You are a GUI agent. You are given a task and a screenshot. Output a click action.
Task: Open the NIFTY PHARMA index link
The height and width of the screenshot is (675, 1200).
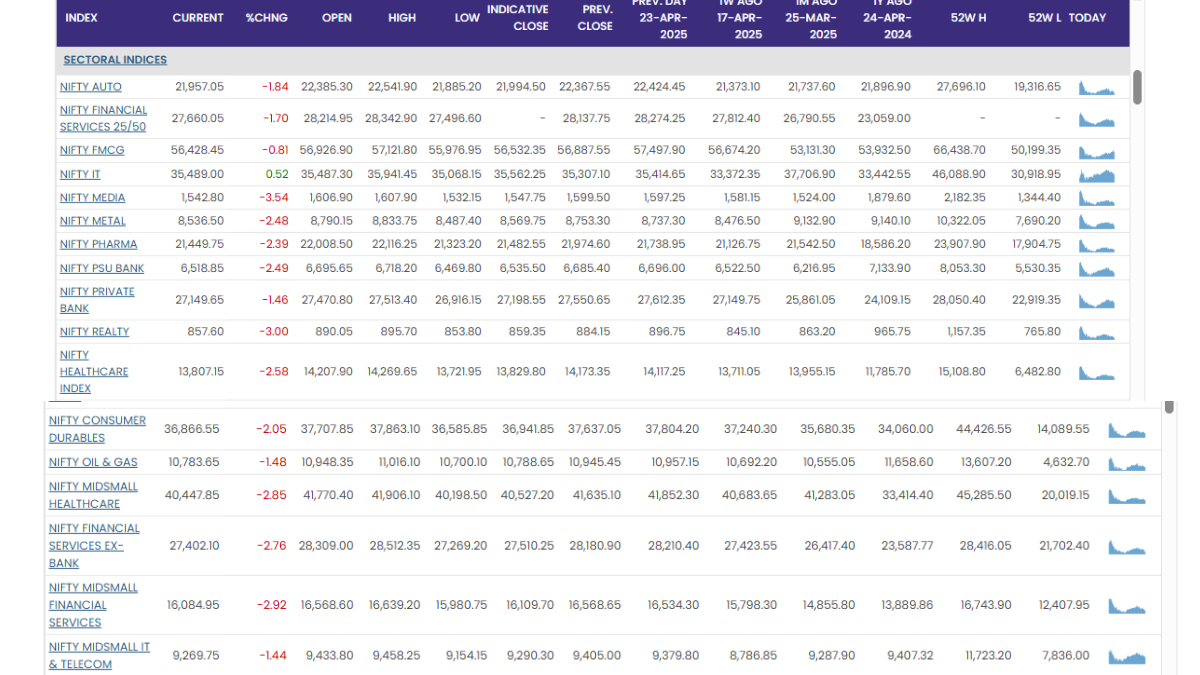(99, 244)
